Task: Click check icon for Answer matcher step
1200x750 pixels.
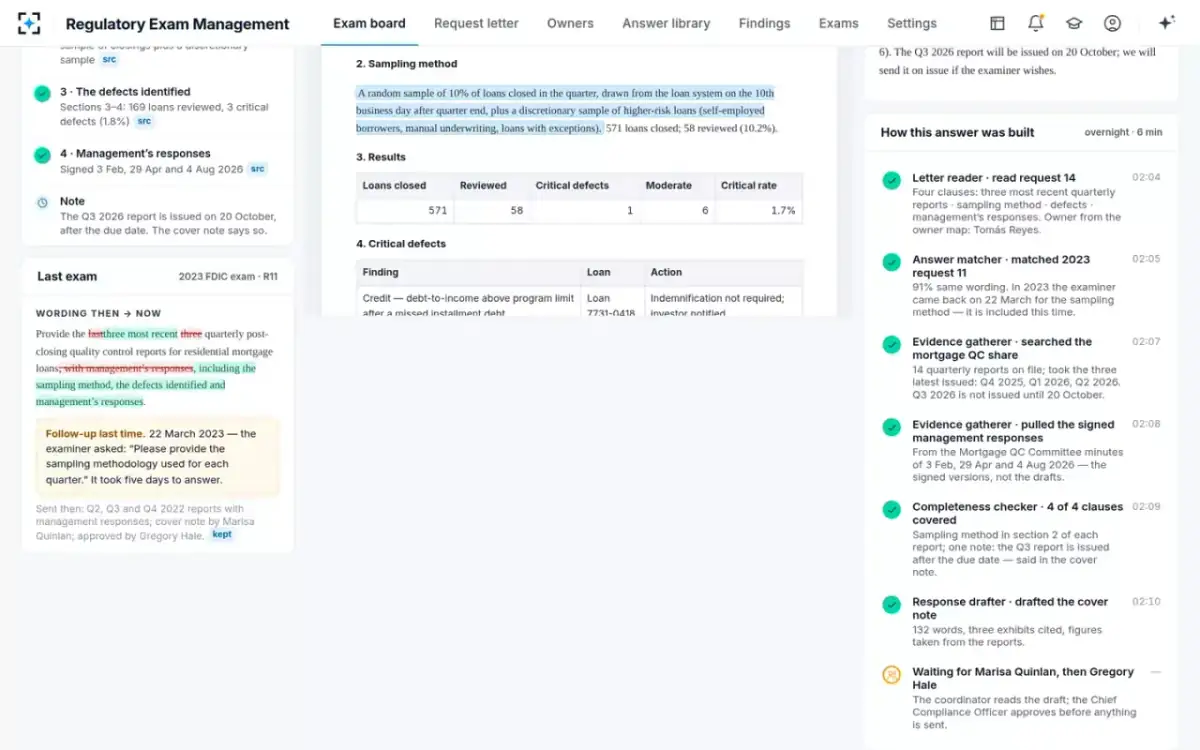Action: click(891, 261)
